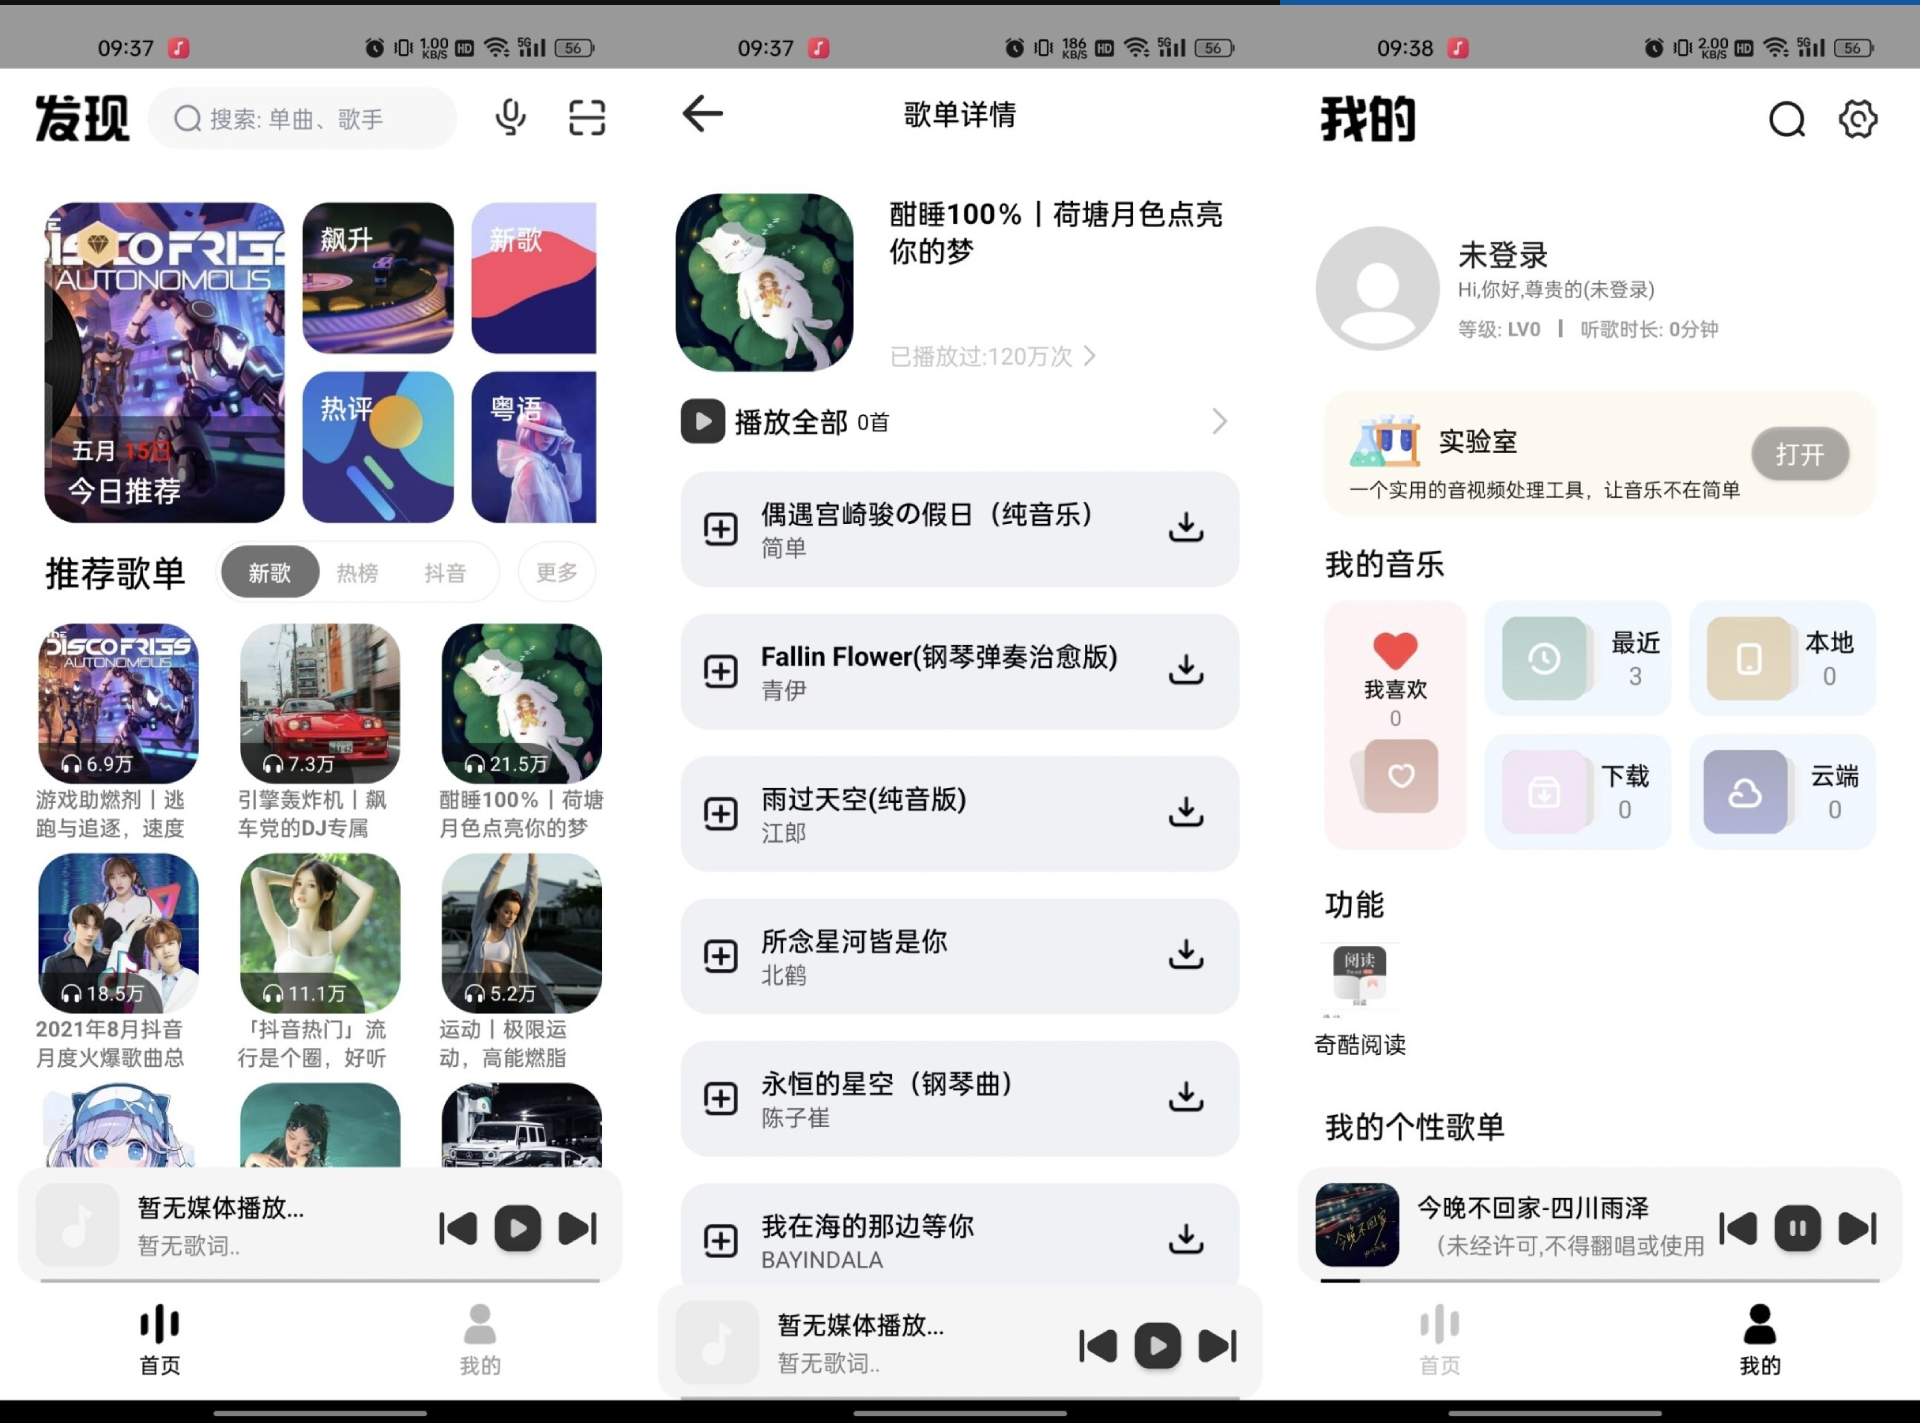
Task: Expand played count 已播放过:120万次 arrow
Action: 1091,356
